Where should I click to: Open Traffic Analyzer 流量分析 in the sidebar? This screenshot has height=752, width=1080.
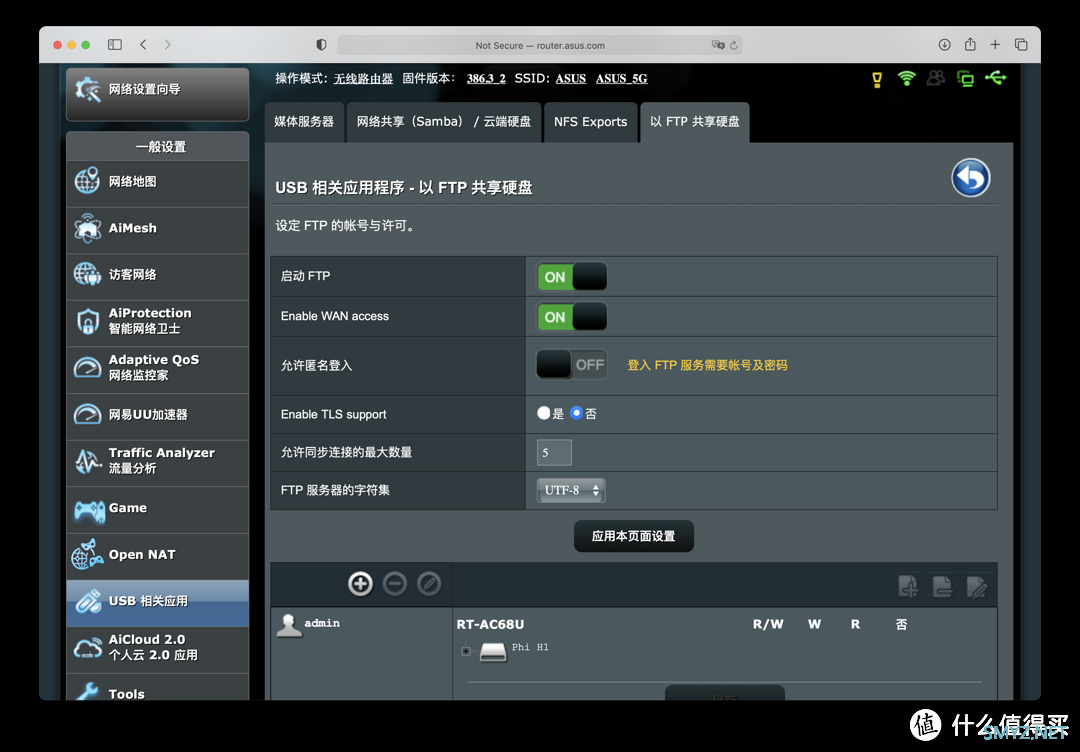coord(158,462)
